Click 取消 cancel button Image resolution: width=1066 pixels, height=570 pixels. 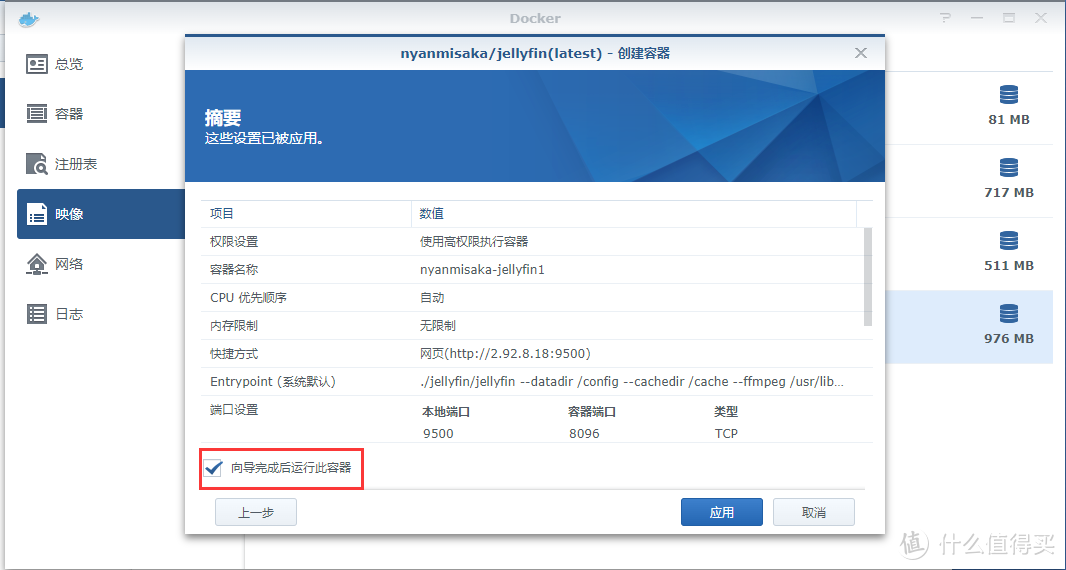click(814, 512)
